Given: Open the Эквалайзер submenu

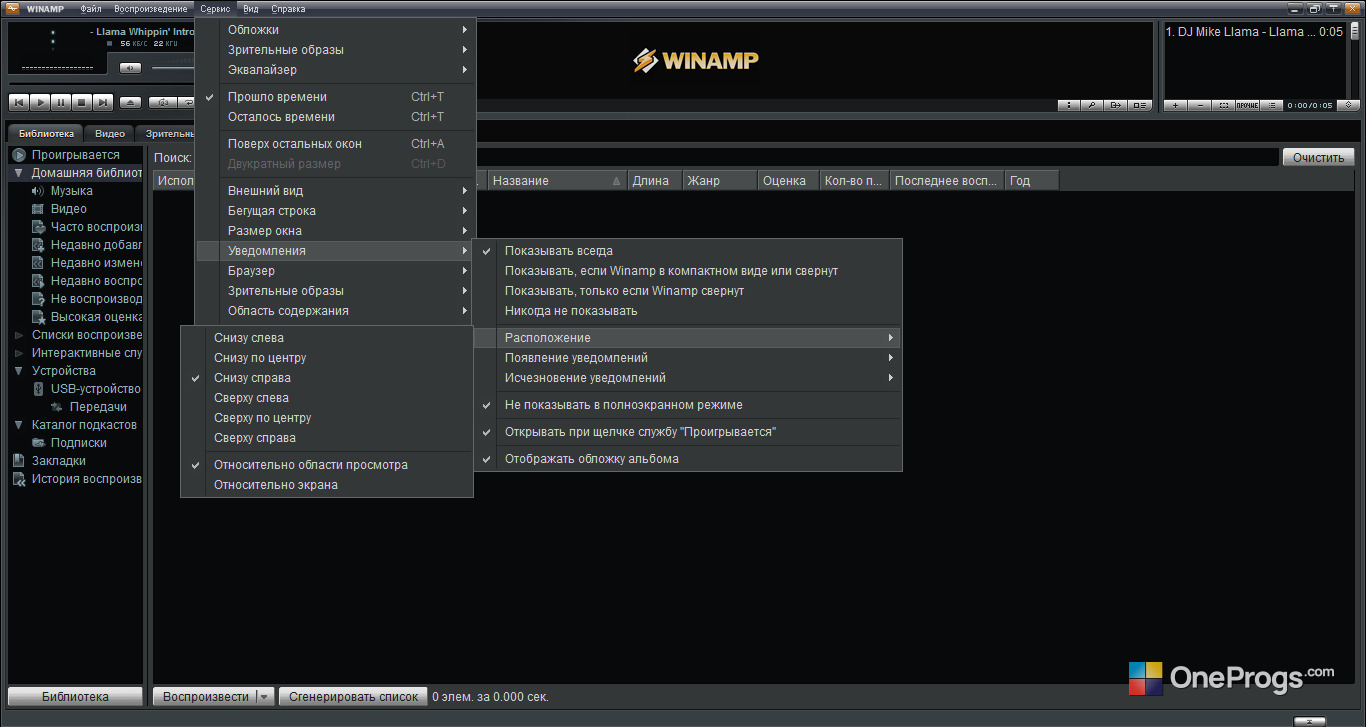Looking at the screenshot, I should 336,70.
